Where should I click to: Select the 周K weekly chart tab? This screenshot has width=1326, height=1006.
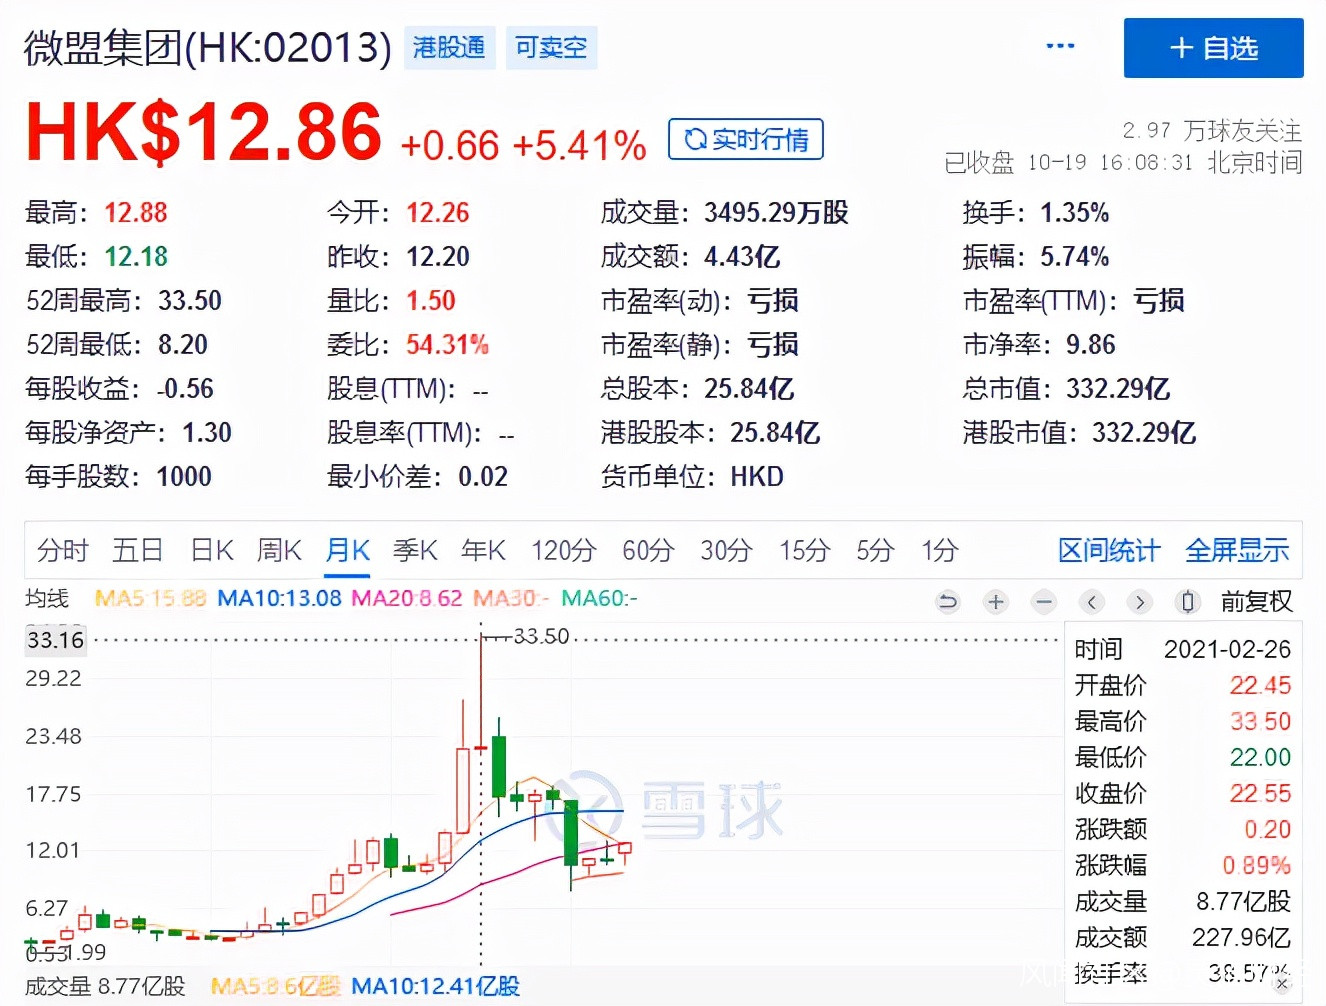[x=279, y=550]
